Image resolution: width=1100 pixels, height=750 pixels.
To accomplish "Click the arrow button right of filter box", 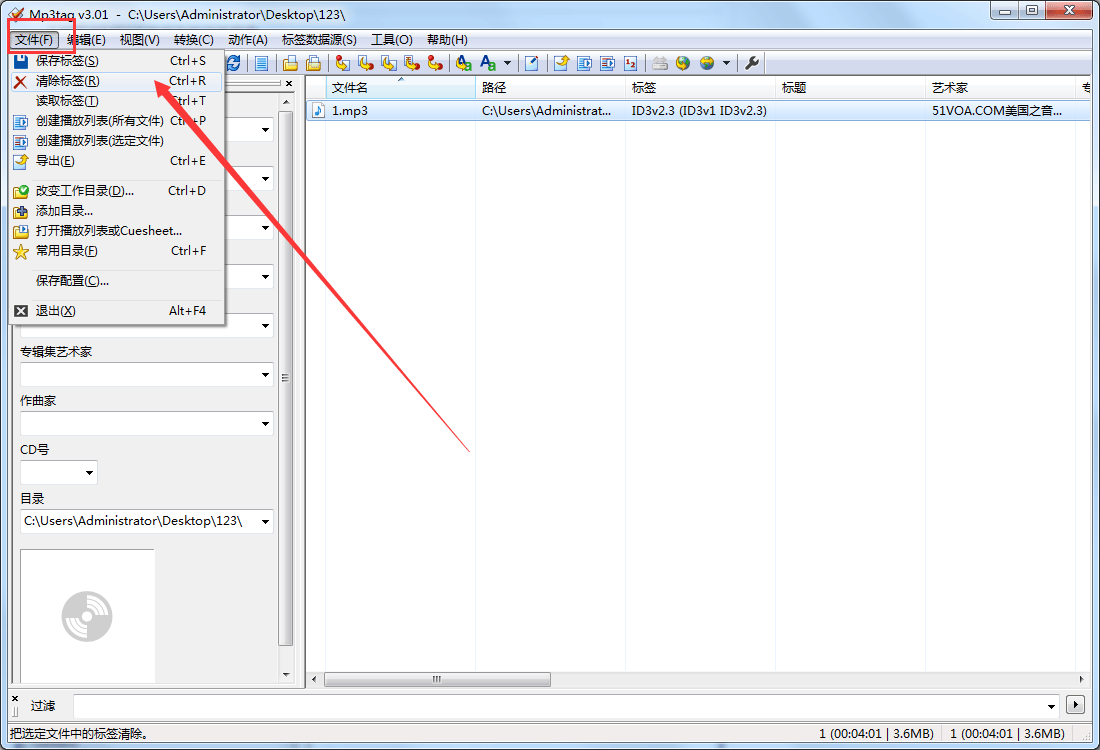I will [1076, 705].
